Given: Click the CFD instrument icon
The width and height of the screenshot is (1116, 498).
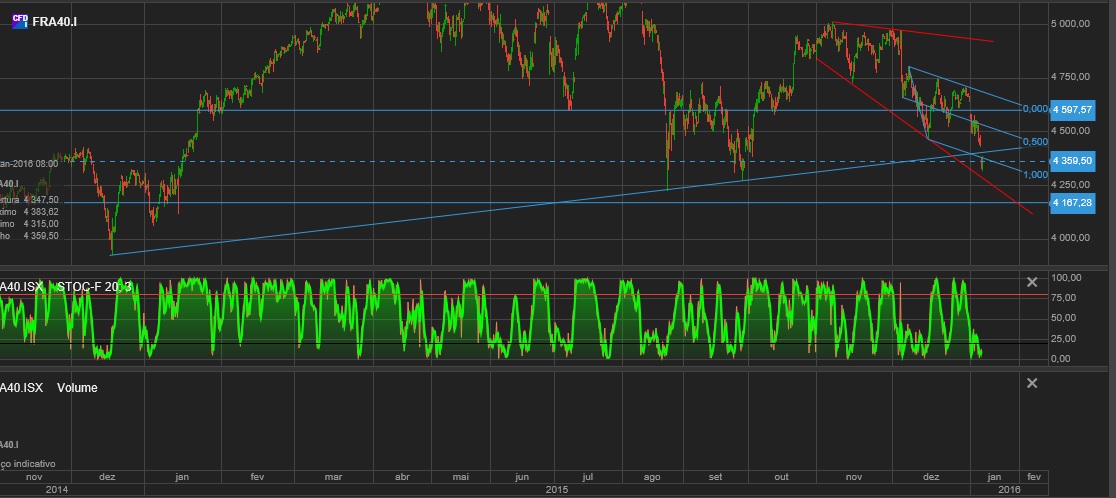Looking at the screenshot, I should click(19, 21).
